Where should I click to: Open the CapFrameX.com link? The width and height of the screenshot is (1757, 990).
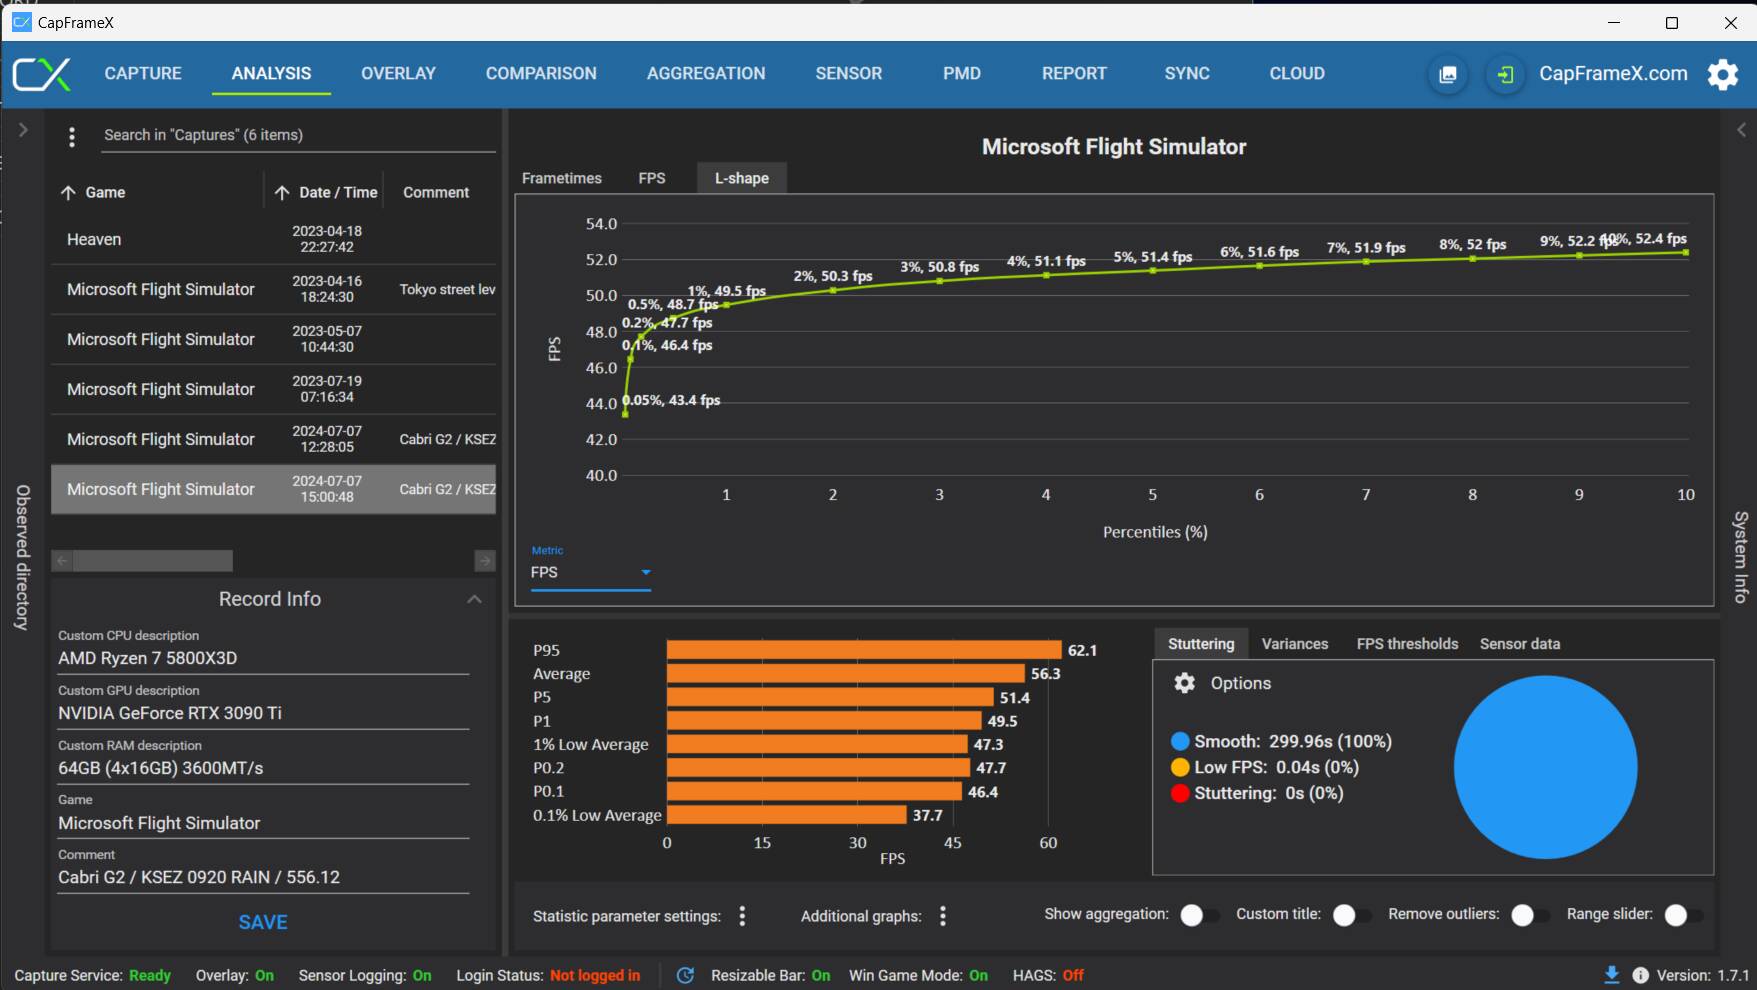point(1612,74)
